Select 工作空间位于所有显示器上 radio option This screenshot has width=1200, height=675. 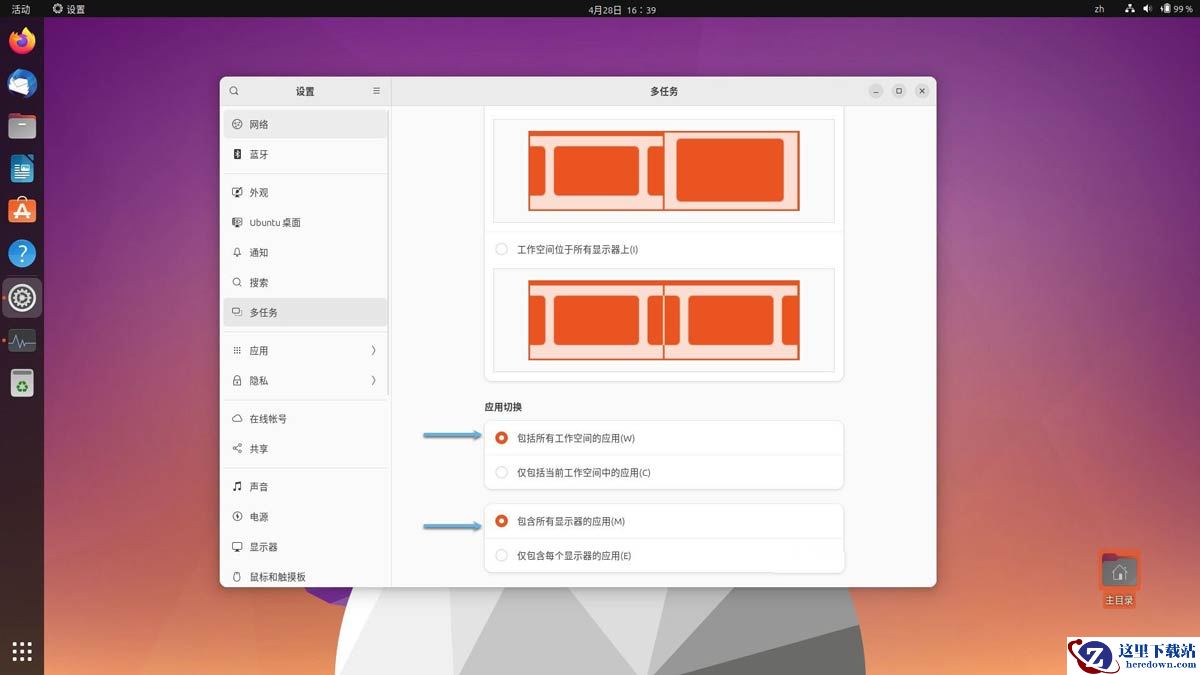coord(501,249)
